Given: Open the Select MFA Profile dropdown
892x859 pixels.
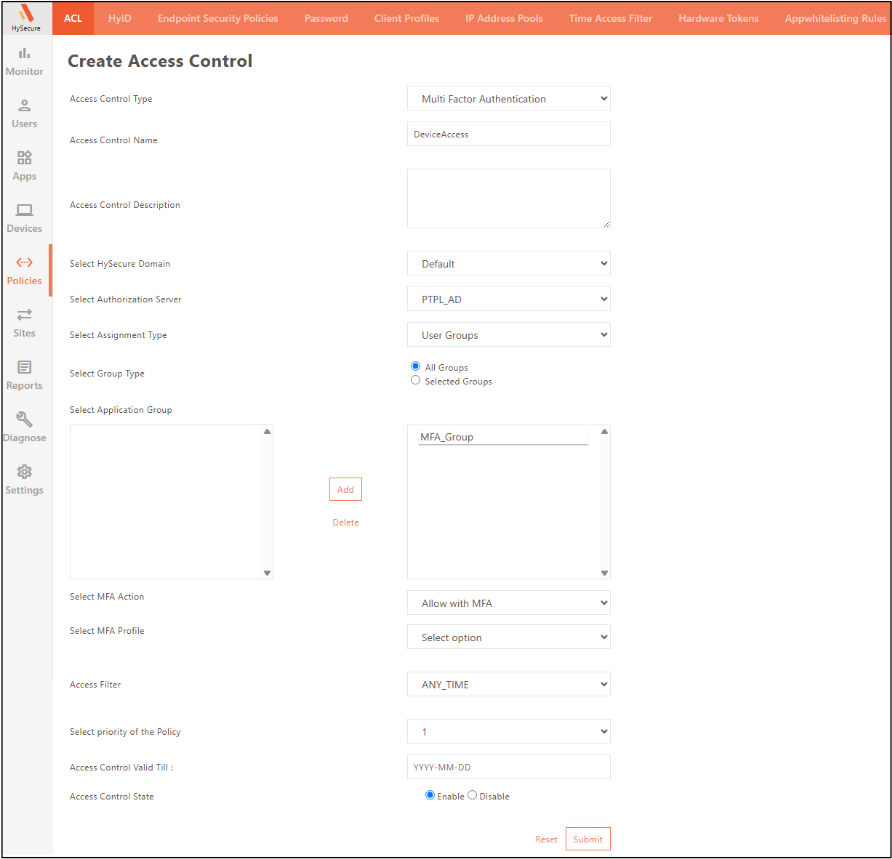Looking at the screenshot, I should pyautogui.click(x=508, y=637).
